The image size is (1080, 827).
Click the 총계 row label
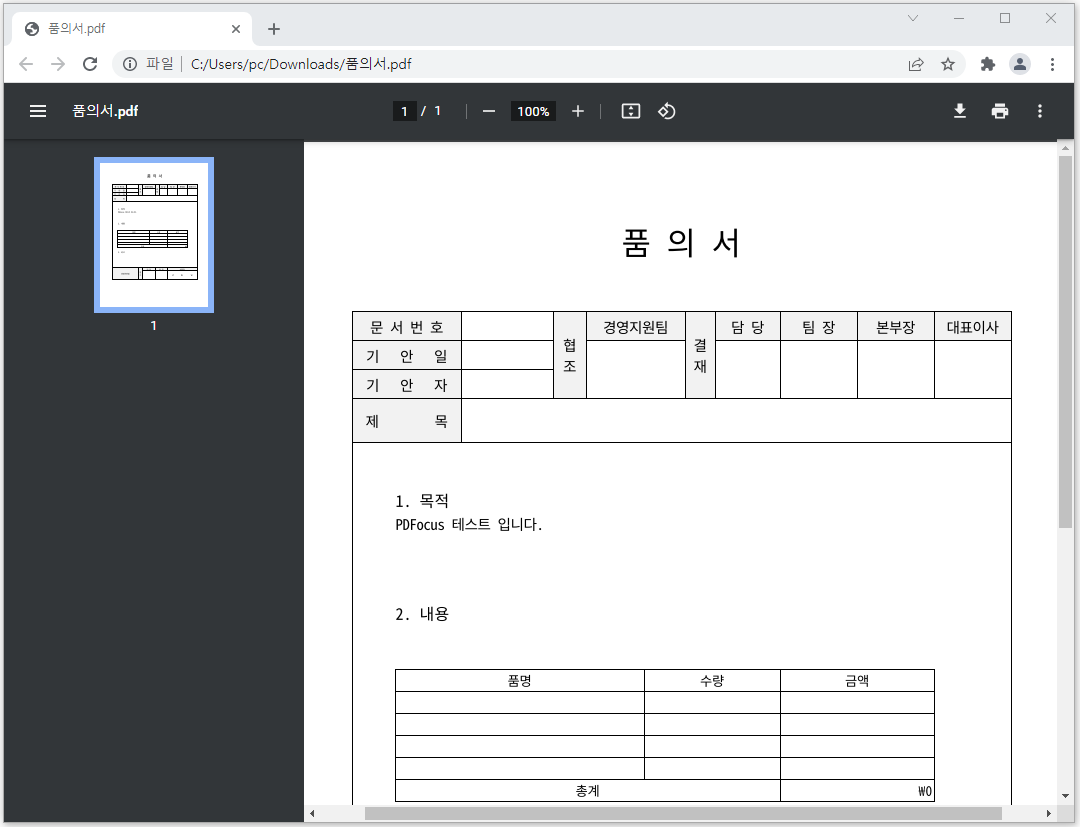[588, 791]
